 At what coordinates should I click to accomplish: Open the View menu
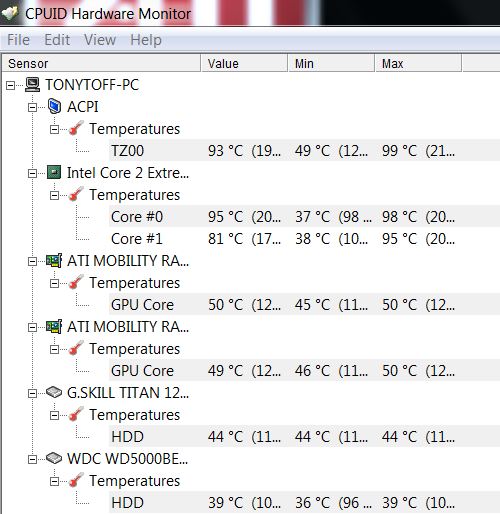click(100, 40)
